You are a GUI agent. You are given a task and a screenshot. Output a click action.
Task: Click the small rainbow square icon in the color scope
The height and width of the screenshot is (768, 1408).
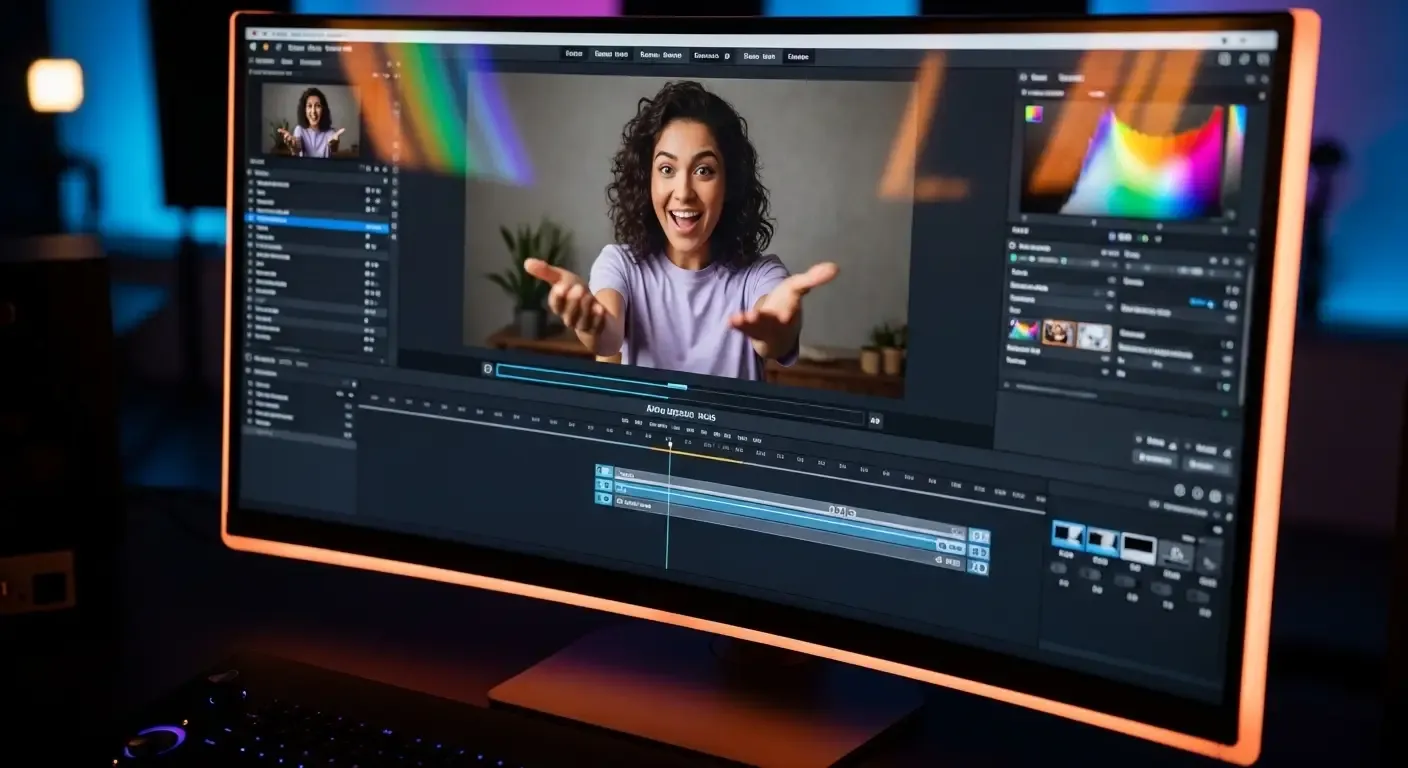click(x=1034, y=114)
